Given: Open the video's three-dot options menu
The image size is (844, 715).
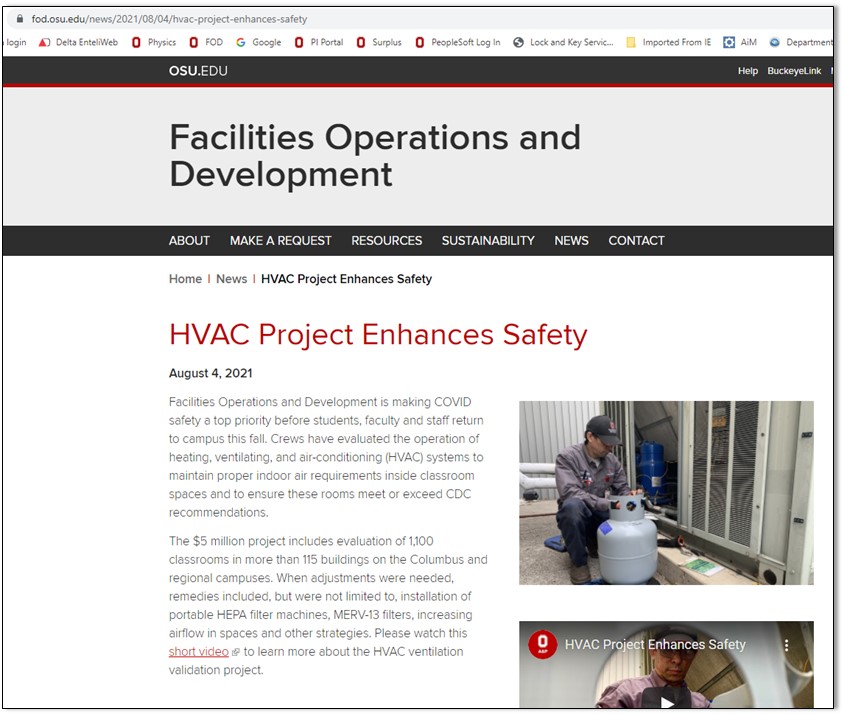Looking at the screenshot, I should click(786, 645).
